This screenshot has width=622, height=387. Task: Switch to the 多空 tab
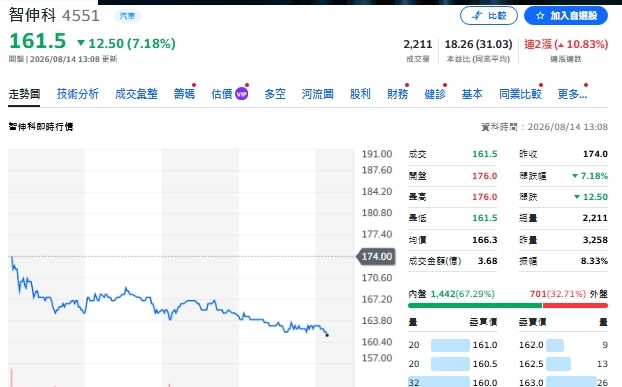point(275,94)
